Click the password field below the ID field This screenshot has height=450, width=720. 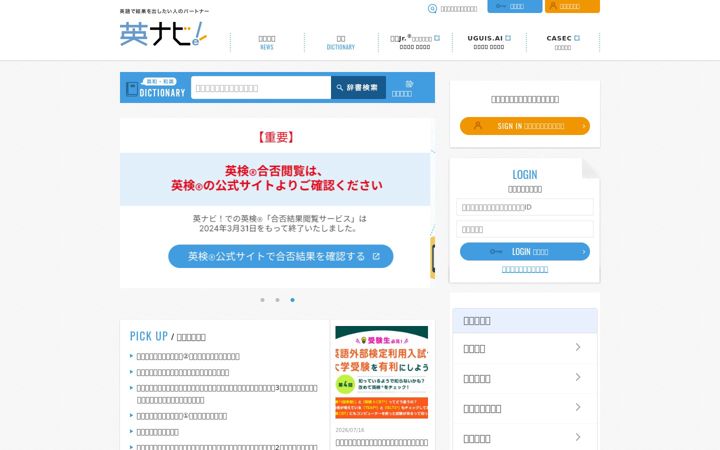(525, 229)
